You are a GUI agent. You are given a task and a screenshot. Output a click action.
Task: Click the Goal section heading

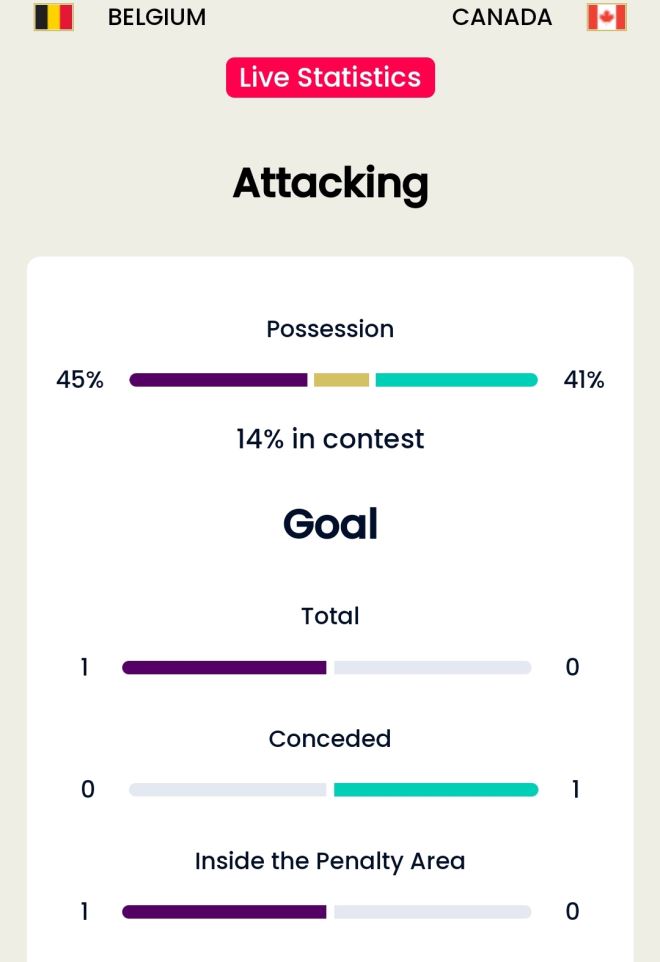click(x=330, y=524)
